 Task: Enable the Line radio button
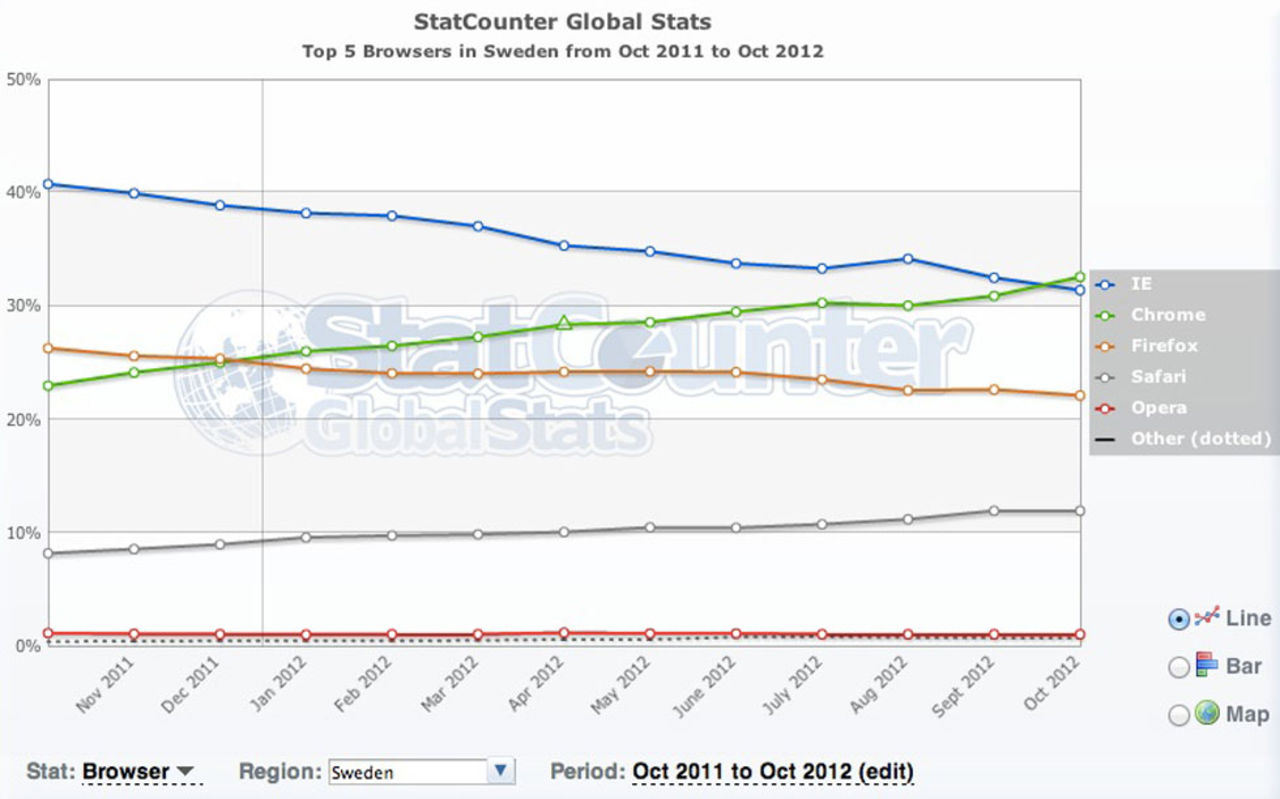(x=1180, y=618)
